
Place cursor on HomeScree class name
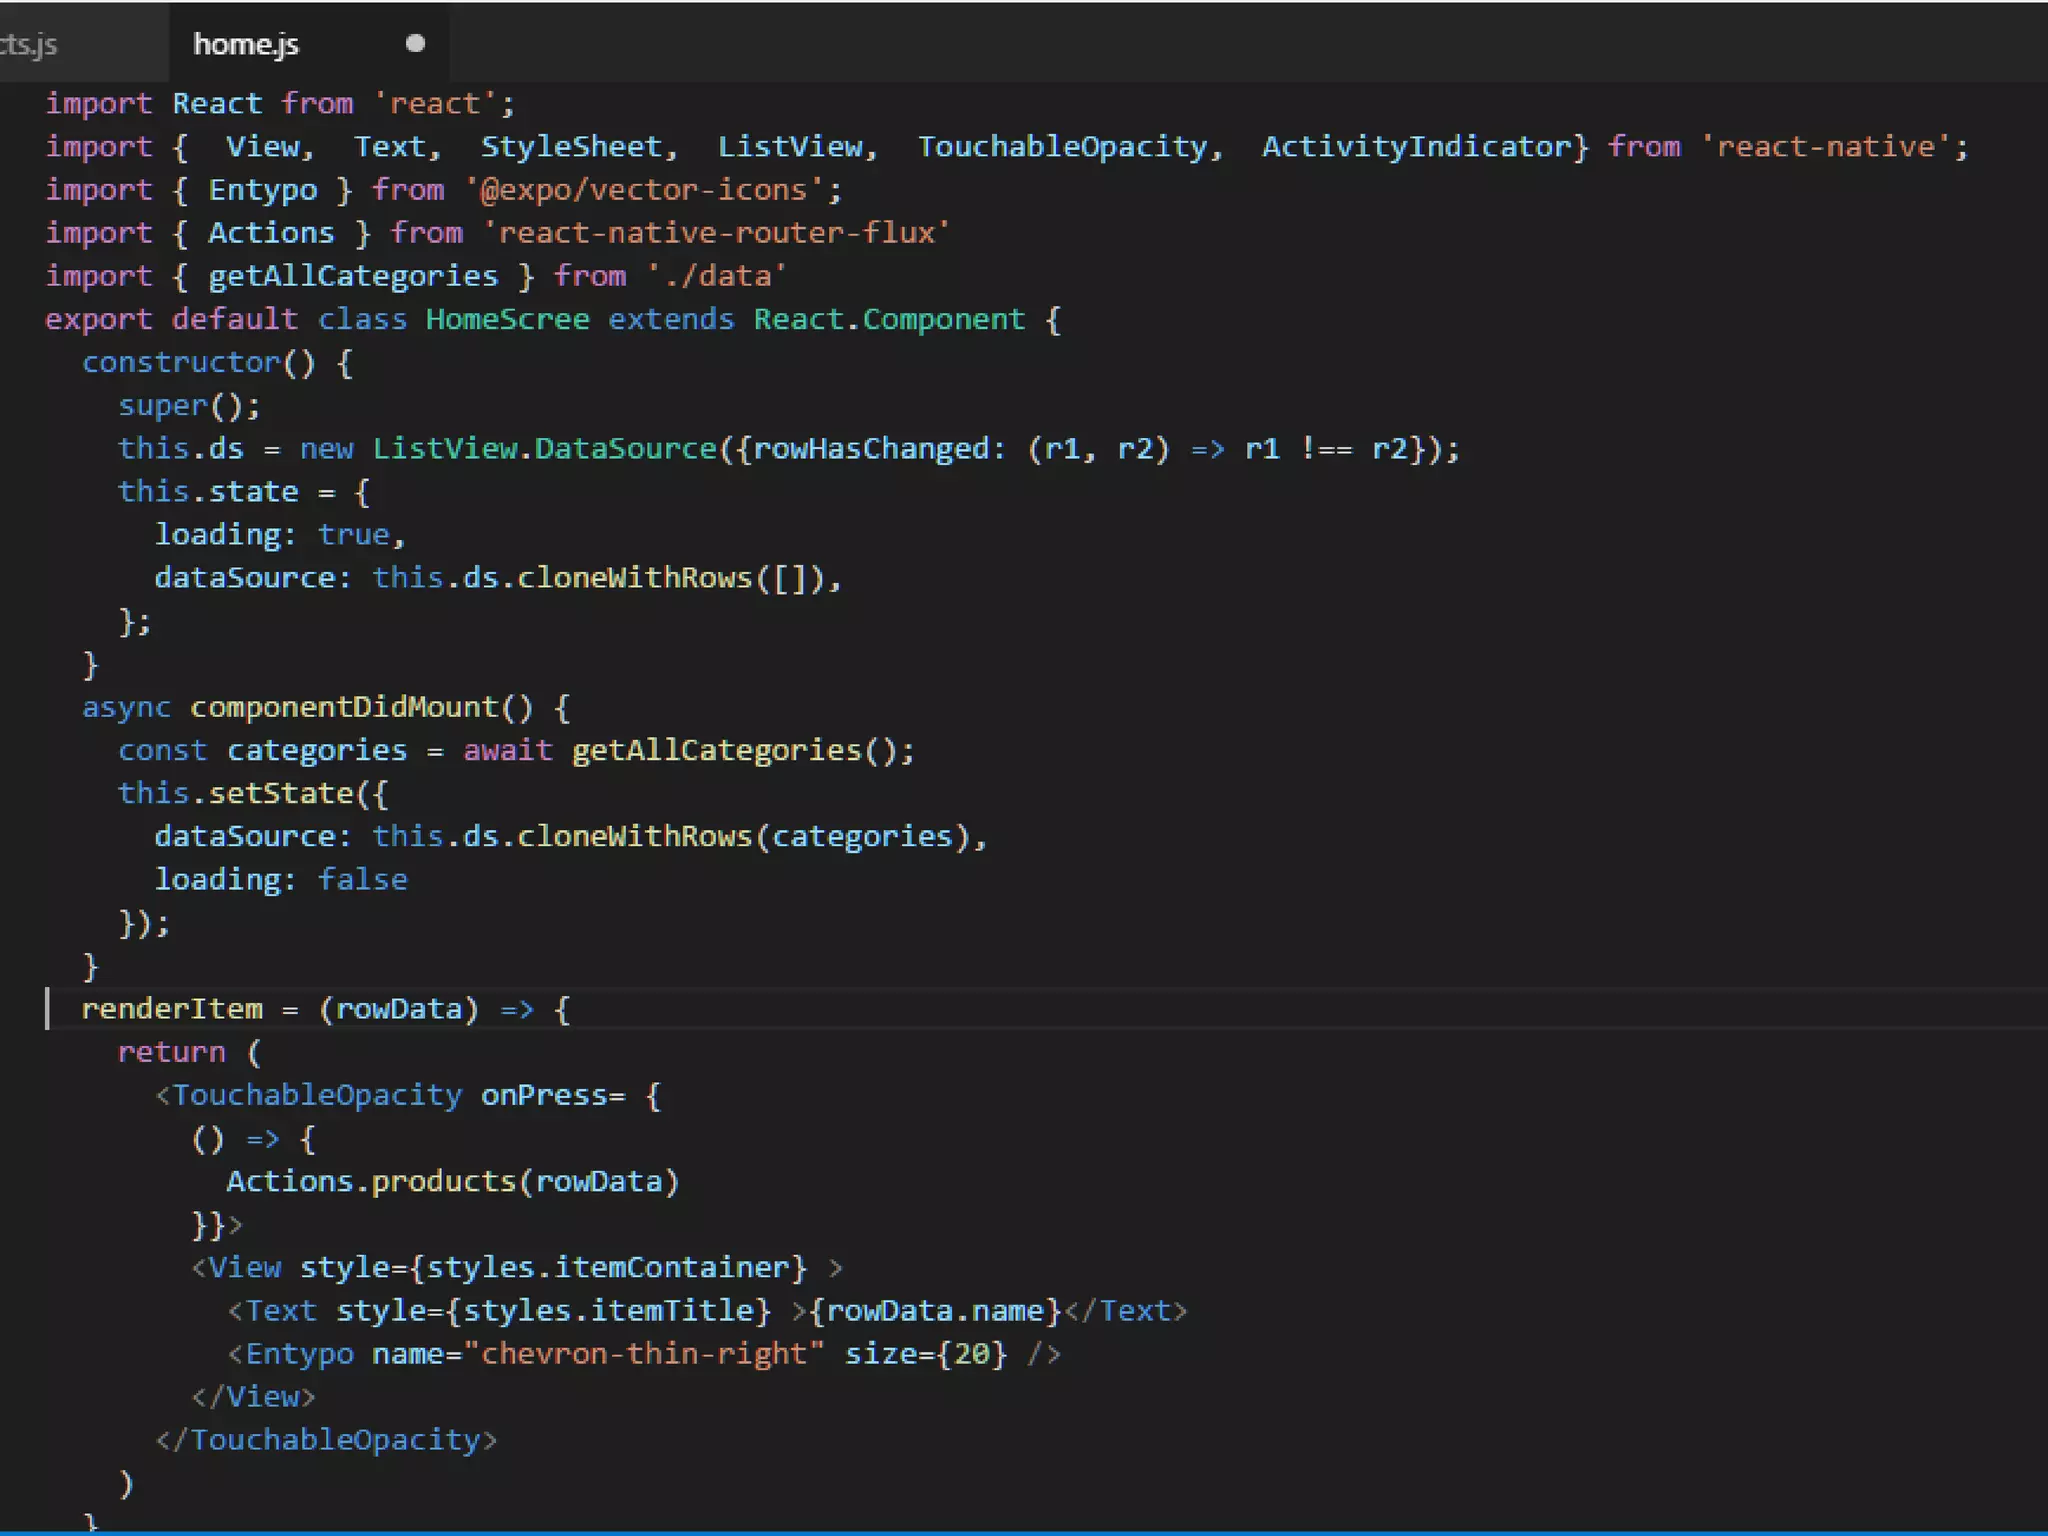[507, 319]
